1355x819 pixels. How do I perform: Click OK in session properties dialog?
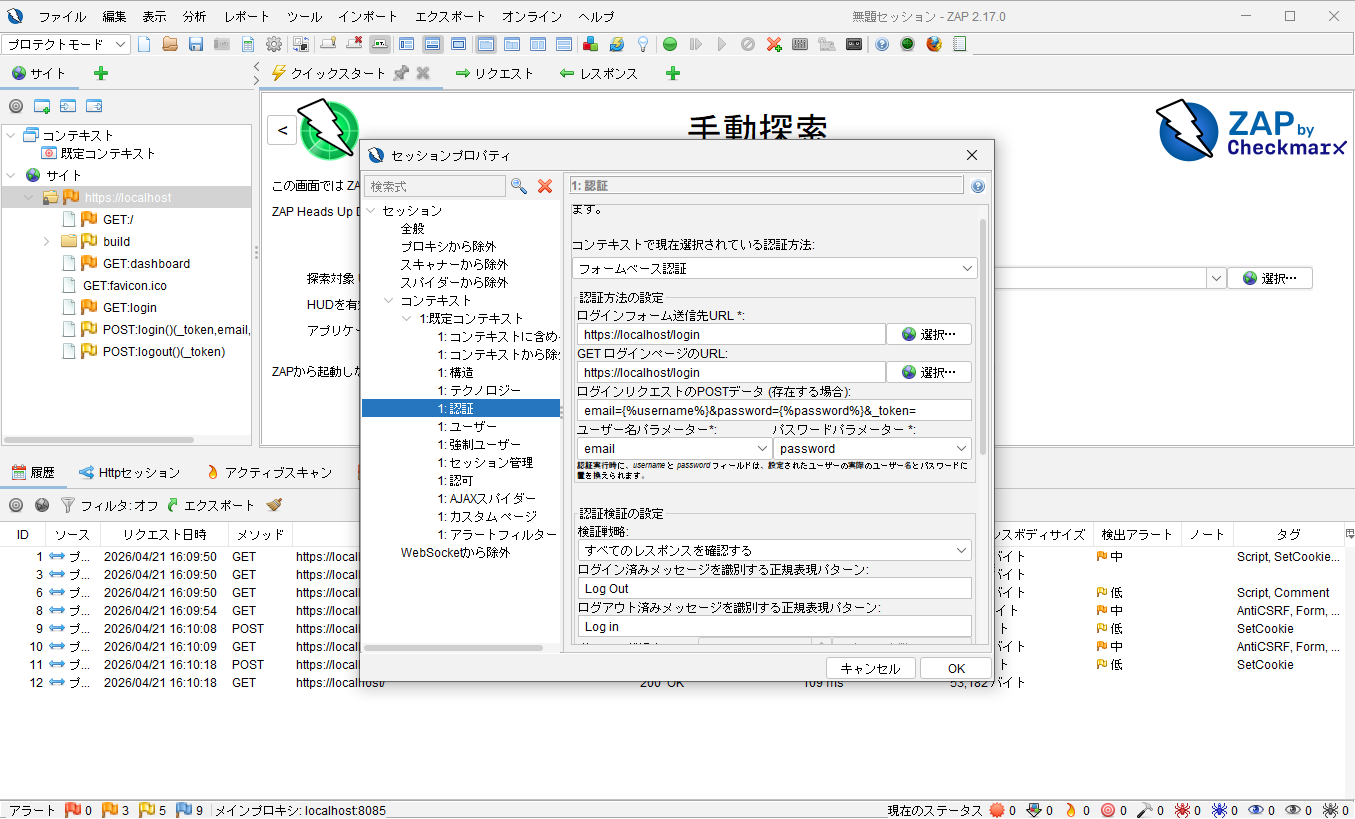click(x=956, y=668)
